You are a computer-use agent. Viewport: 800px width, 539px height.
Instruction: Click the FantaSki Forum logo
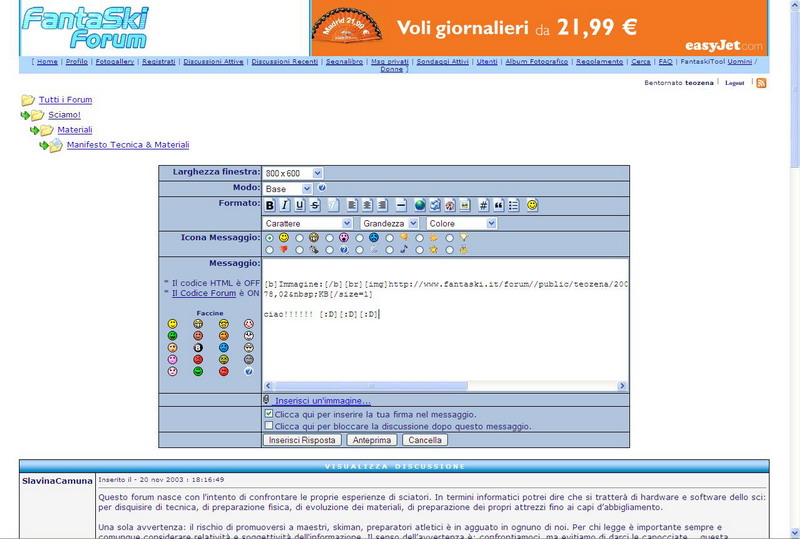pos(85,28)
